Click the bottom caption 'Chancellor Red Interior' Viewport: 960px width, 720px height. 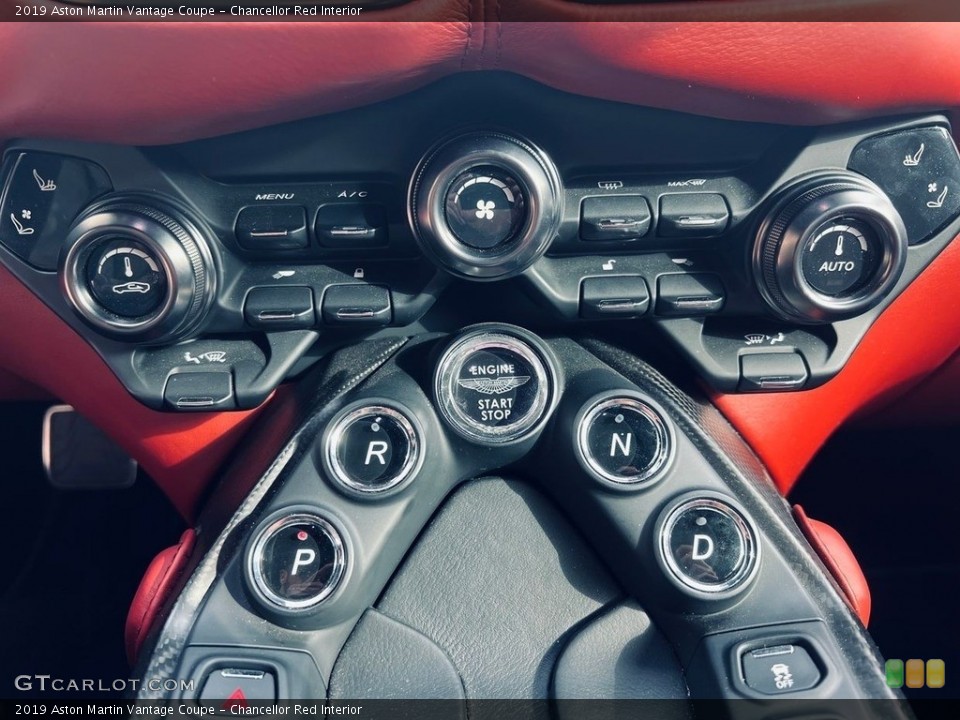296,710
